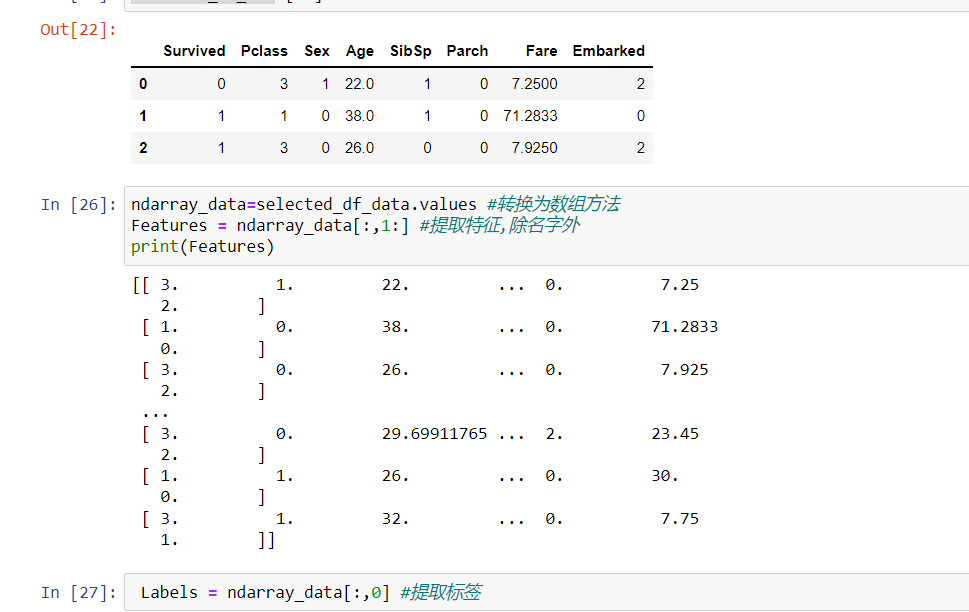This screenshot has height=612, width=969.
Task: Select the Out[22] output prompt
Action: click(x=78, y=30)
